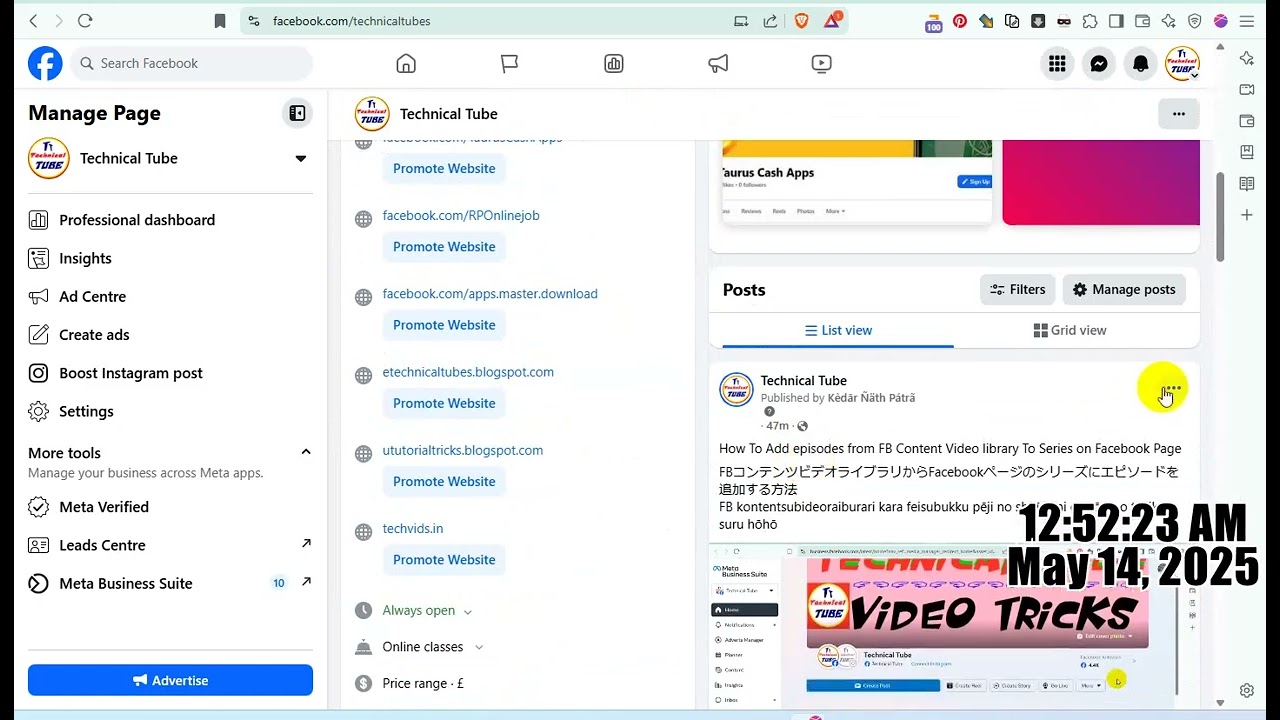Open the facebook.com/RPOnlinejob link
The width and height of the screenshot is (1280, 720).
click(x=461, y=215)
